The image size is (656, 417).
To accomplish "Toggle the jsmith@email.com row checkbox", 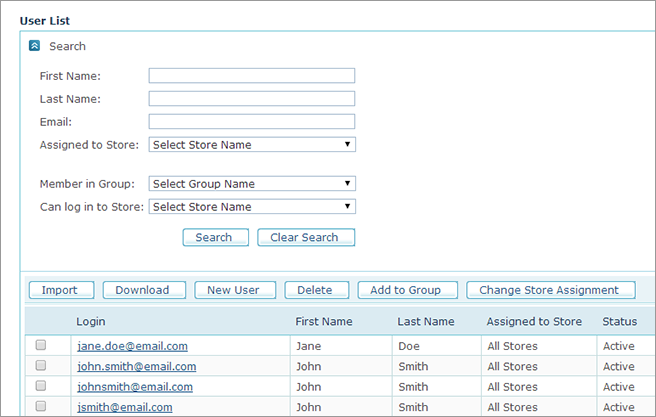I will pyautogui.click(x=41, y=406).
